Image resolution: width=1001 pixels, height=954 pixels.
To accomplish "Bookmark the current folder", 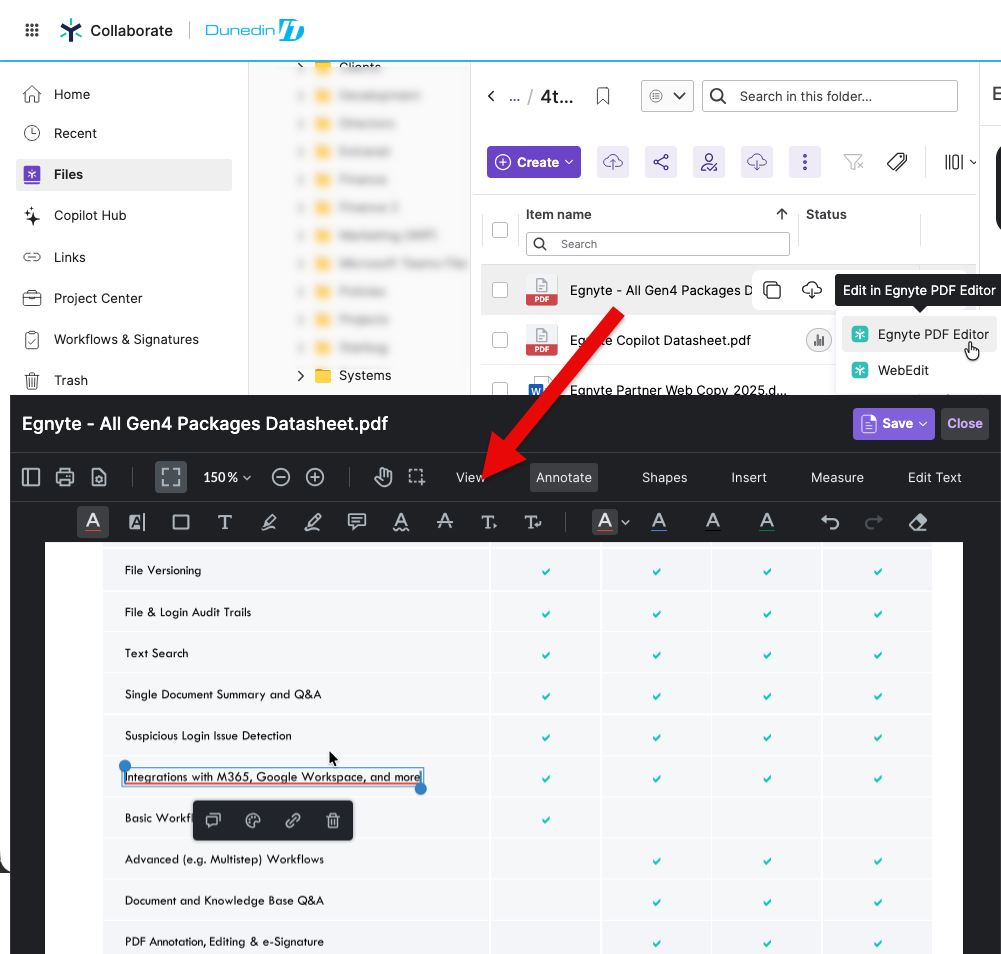I will pyautogui.click(x=603, y=96).
